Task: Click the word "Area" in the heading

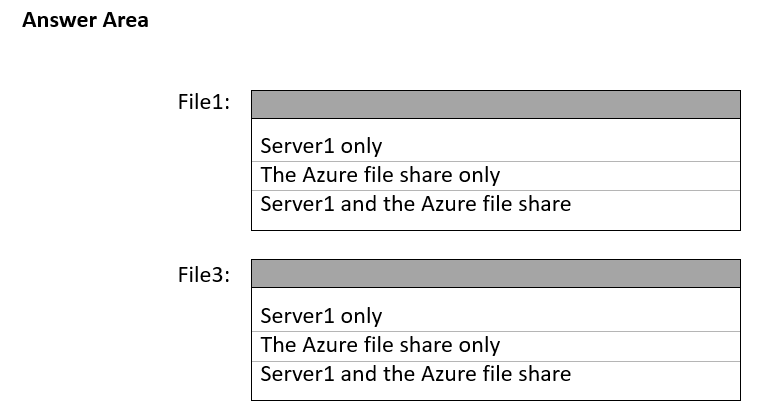Action: pos(125,20)
